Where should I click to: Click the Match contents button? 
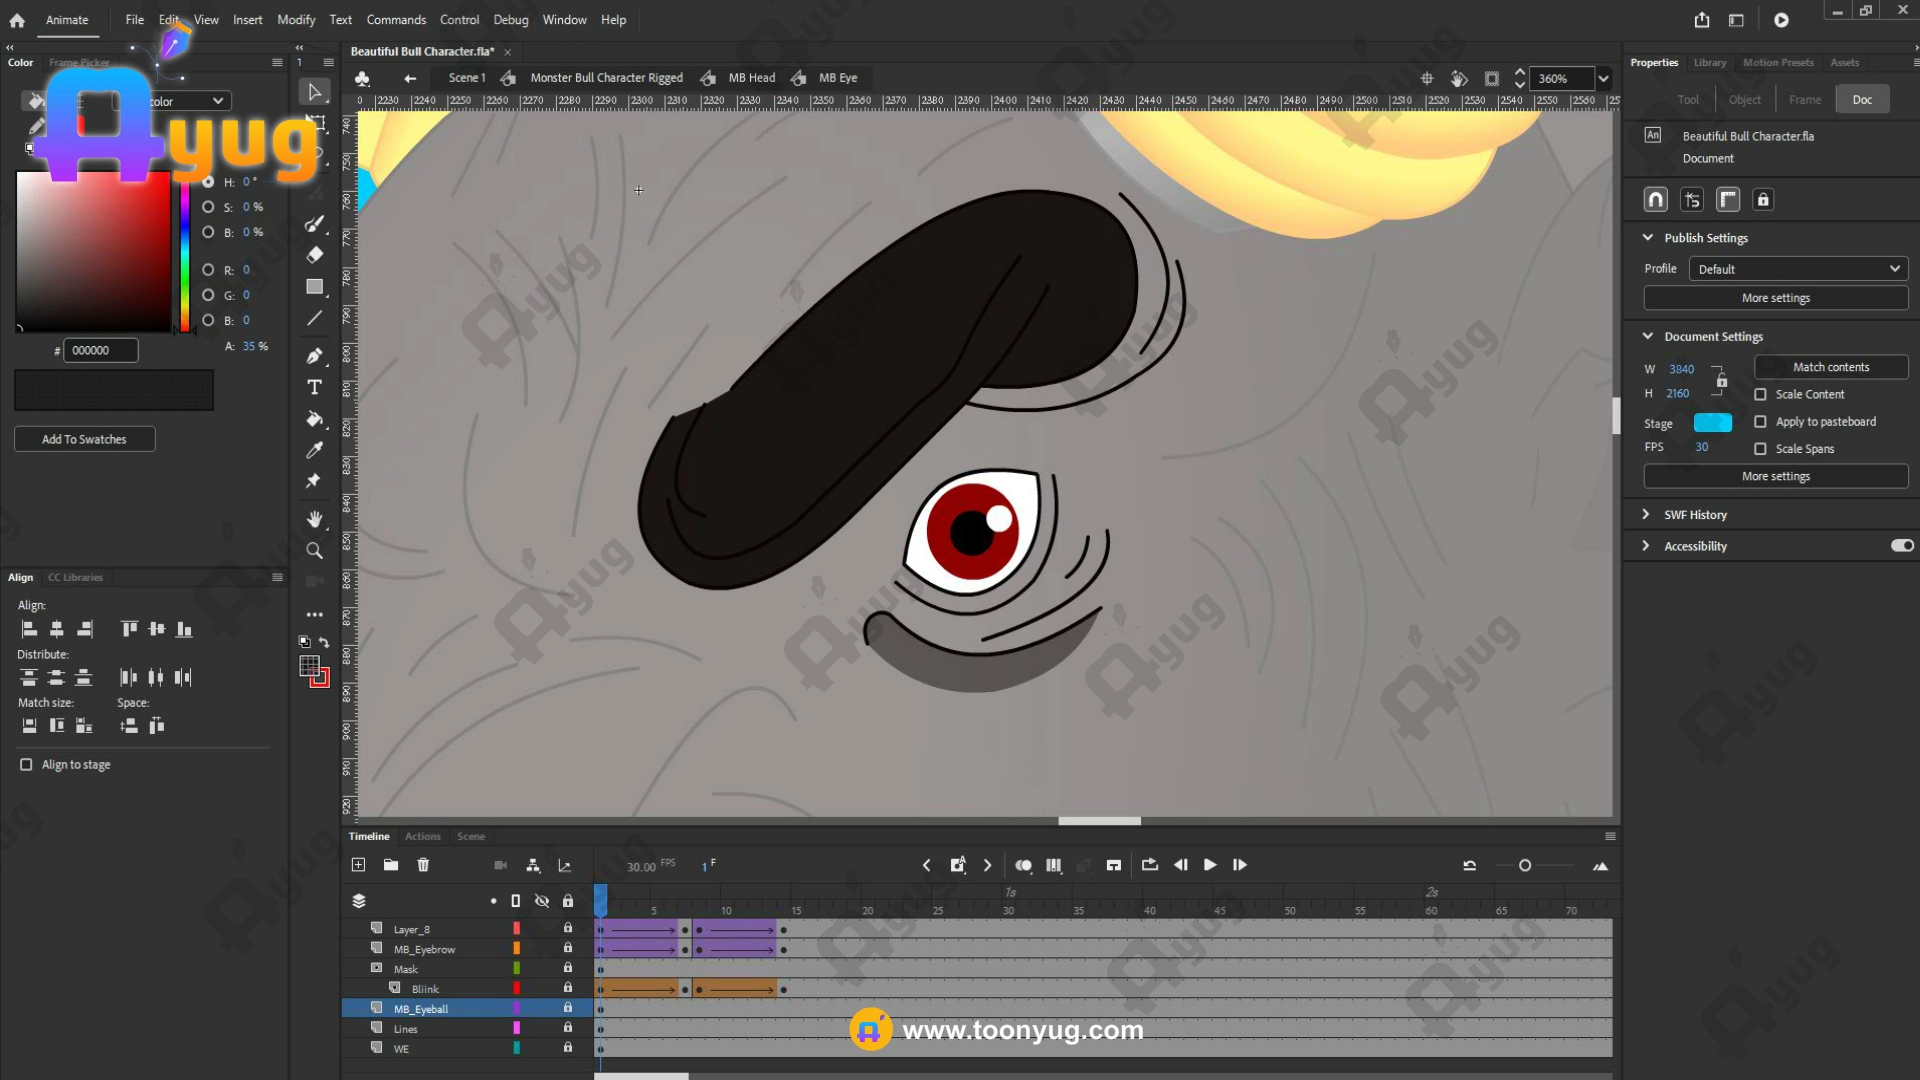pos(1830,367)
